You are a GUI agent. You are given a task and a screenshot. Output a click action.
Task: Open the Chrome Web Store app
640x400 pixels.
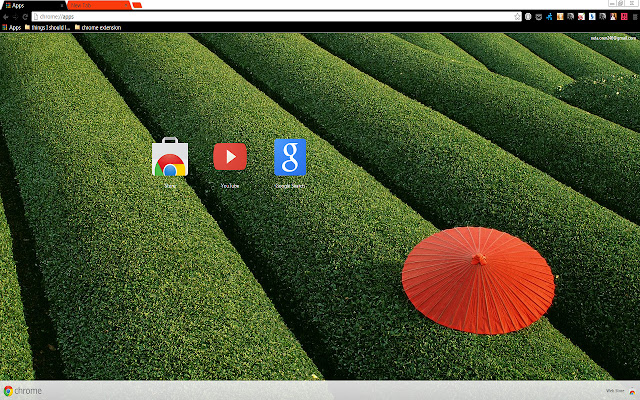pyautogui.click(x=170, y=159)
